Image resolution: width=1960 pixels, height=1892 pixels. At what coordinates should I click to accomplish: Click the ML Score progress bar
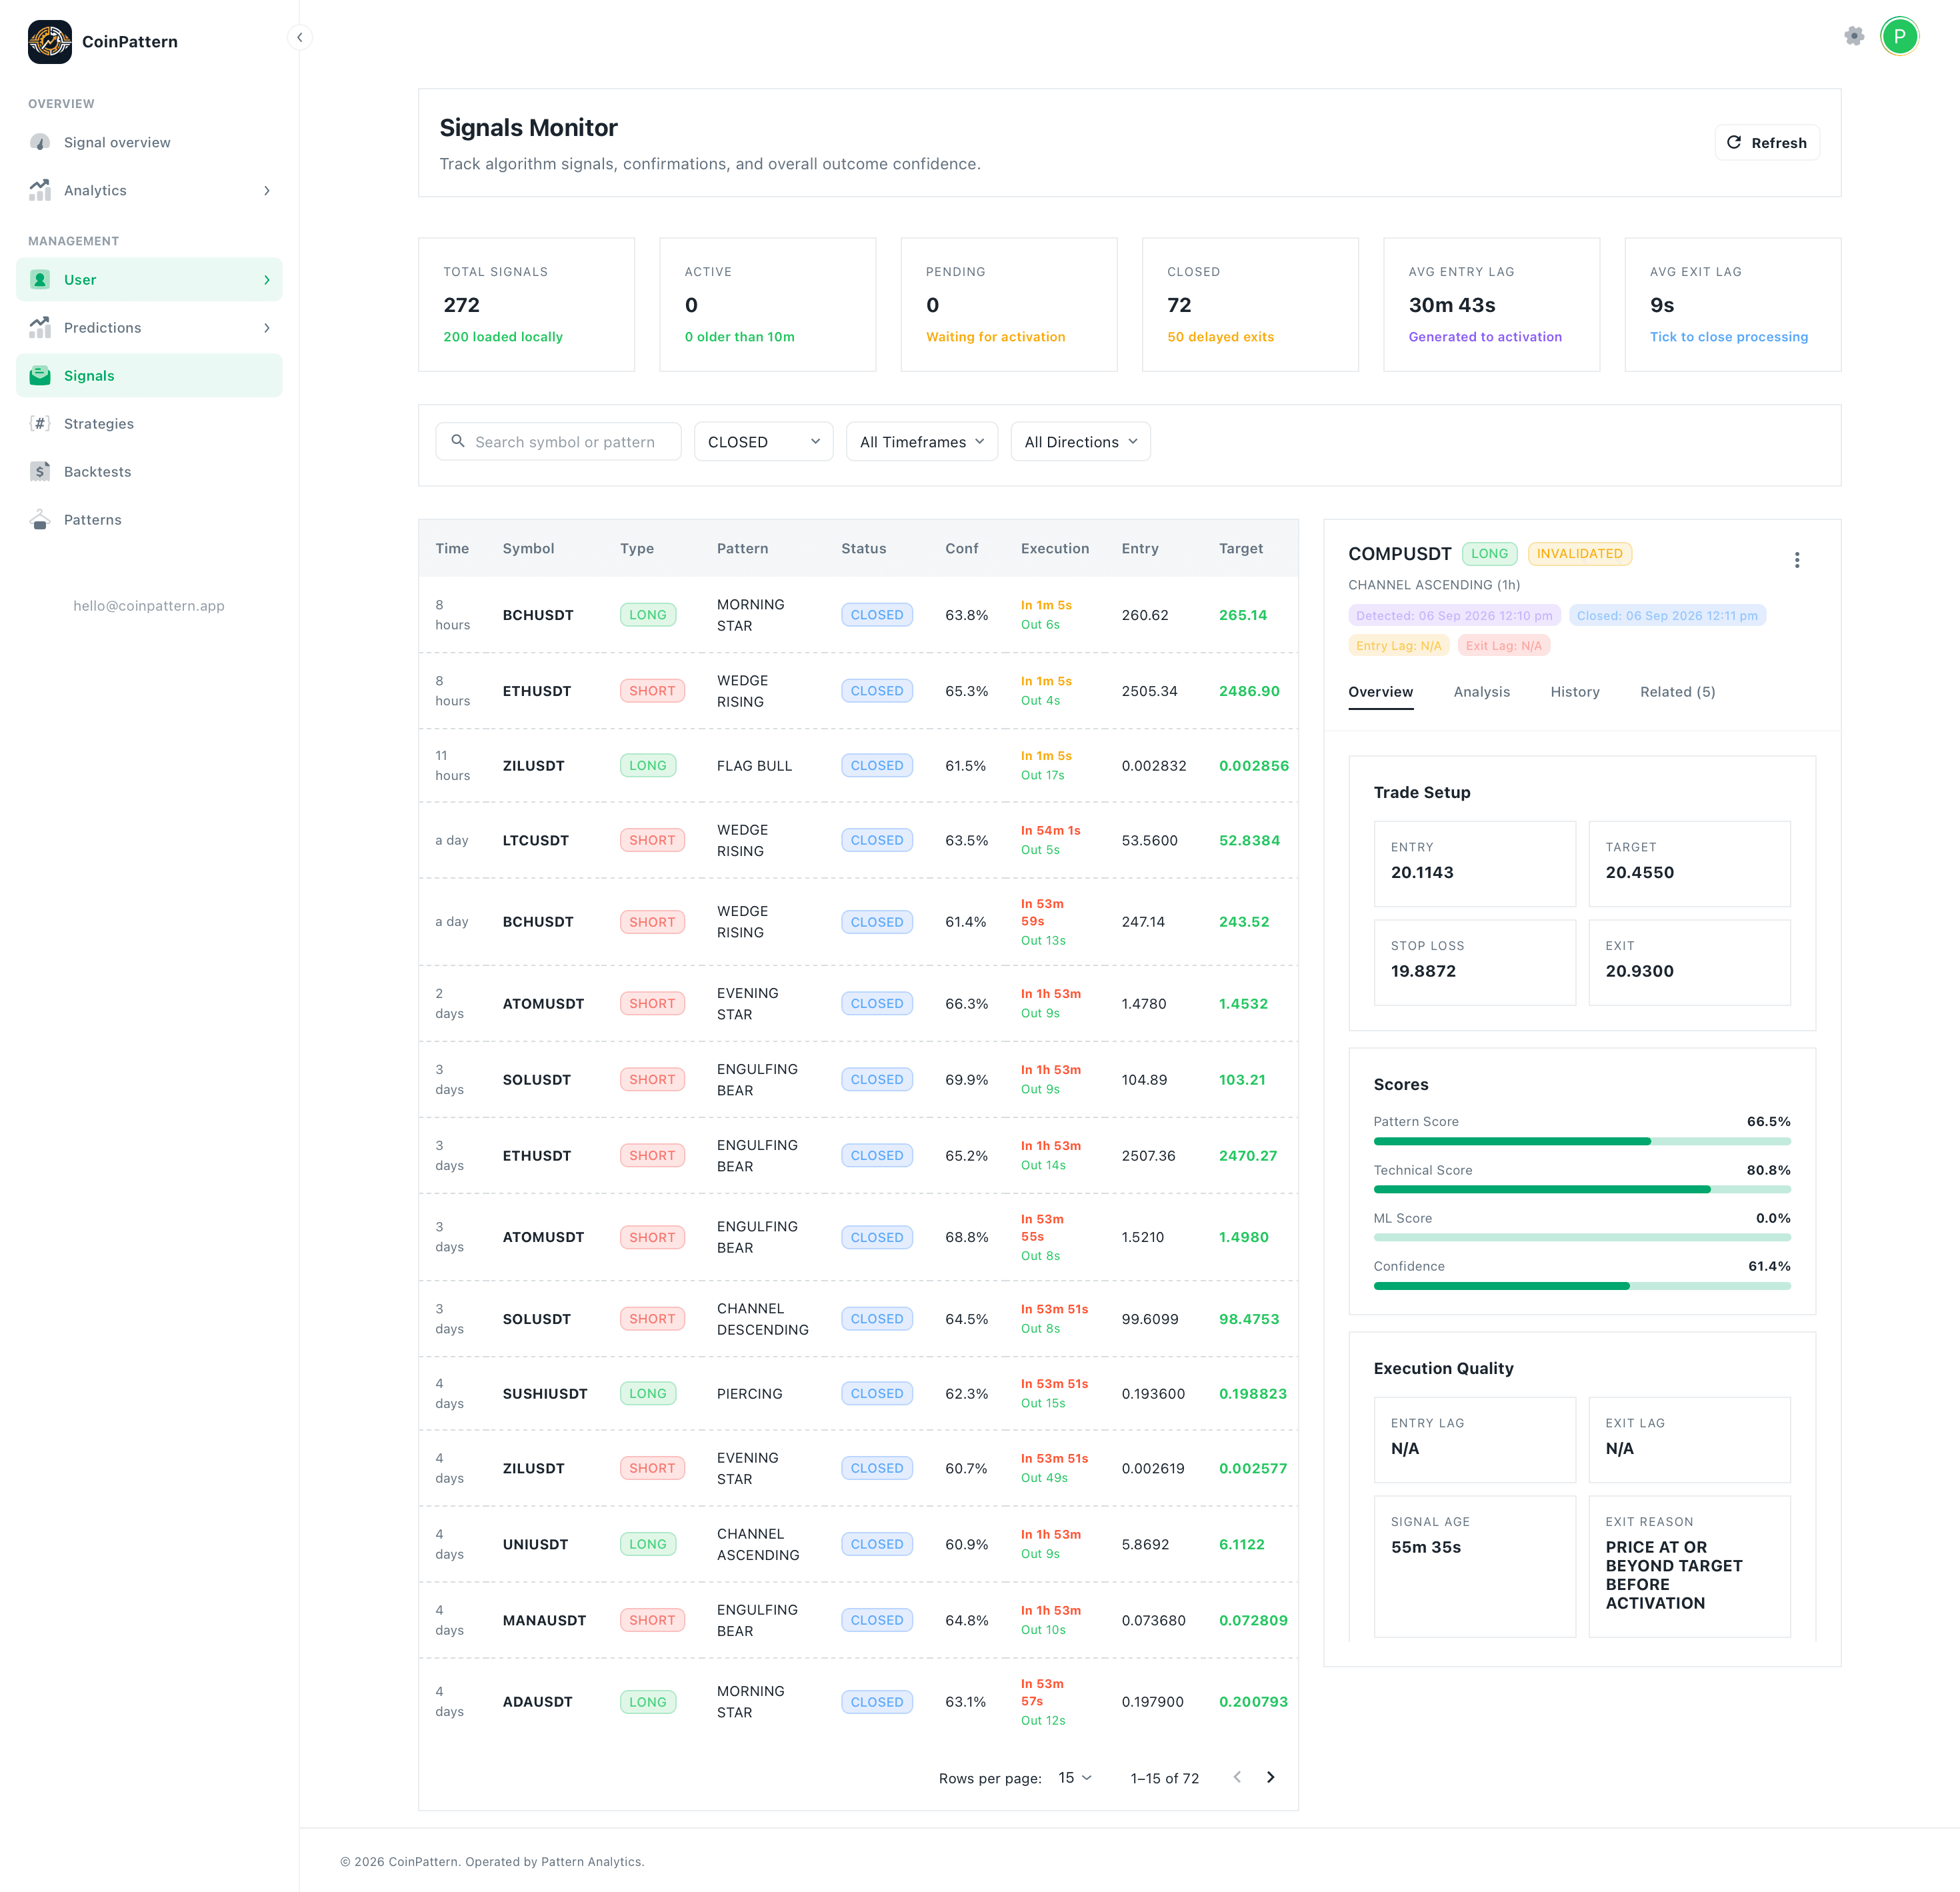(1582, 1238)
